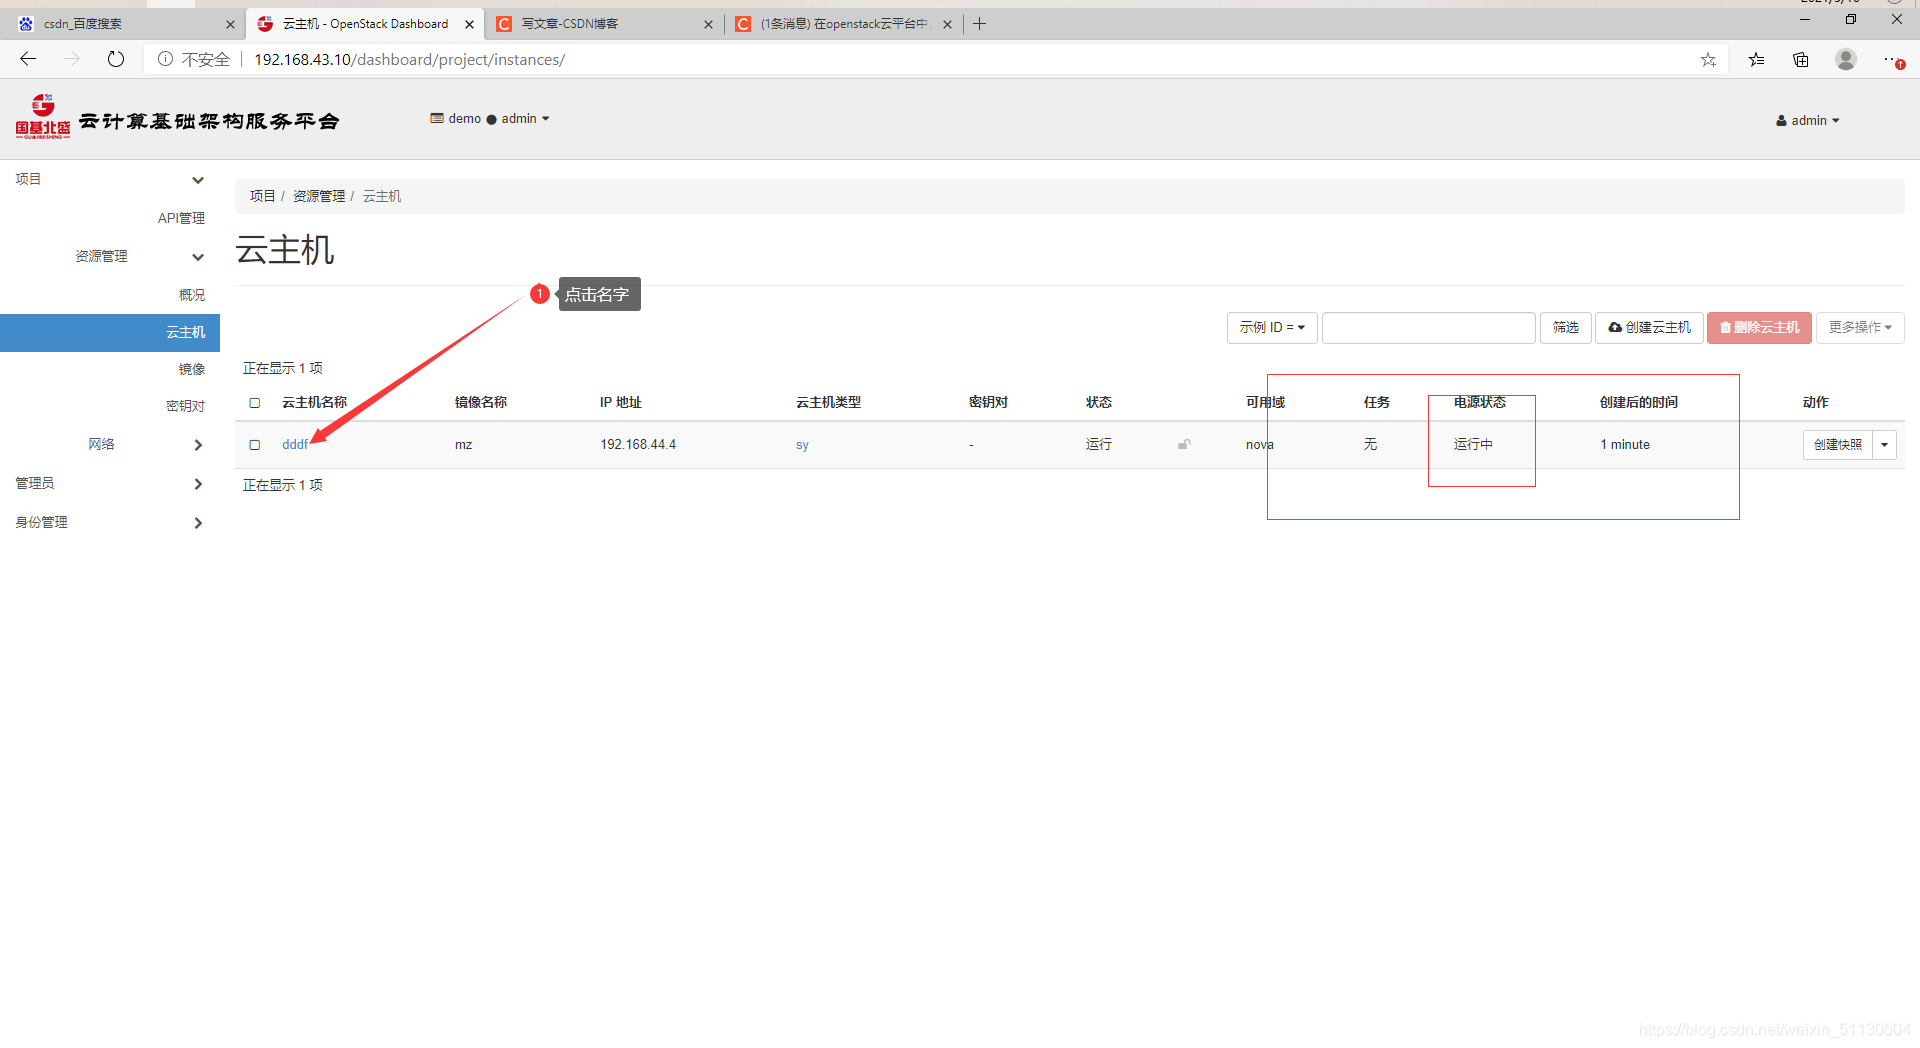Image resolution: width=1920 pixels, height=1048 pixels.
Task: Close the openstack云平台 CSDN tab
Action: [947, 24]
